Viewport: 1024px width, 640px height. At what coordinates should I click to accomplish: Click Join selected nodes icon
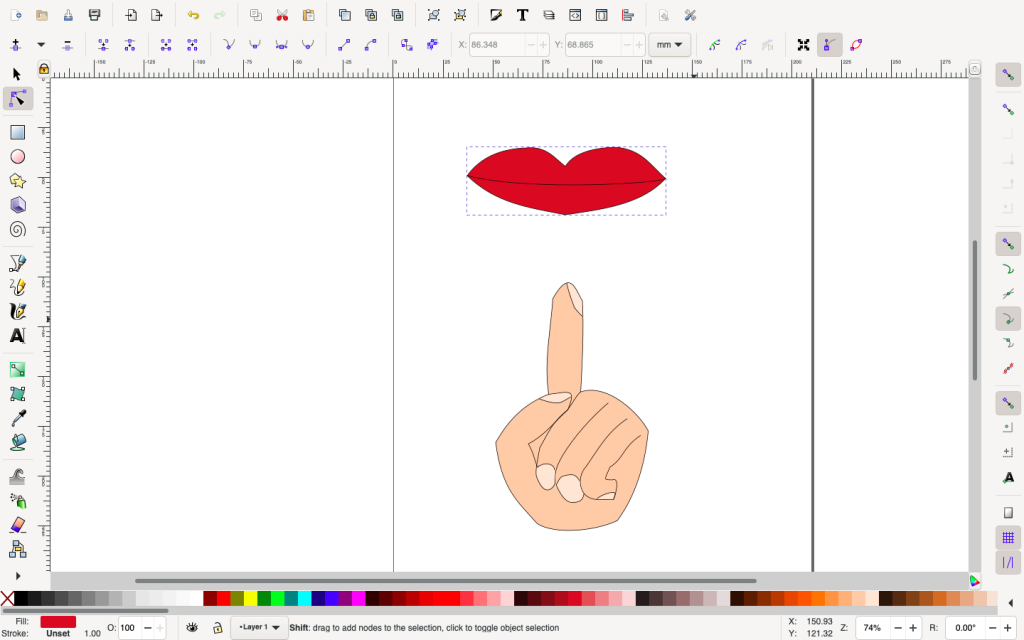pos(103,44)
